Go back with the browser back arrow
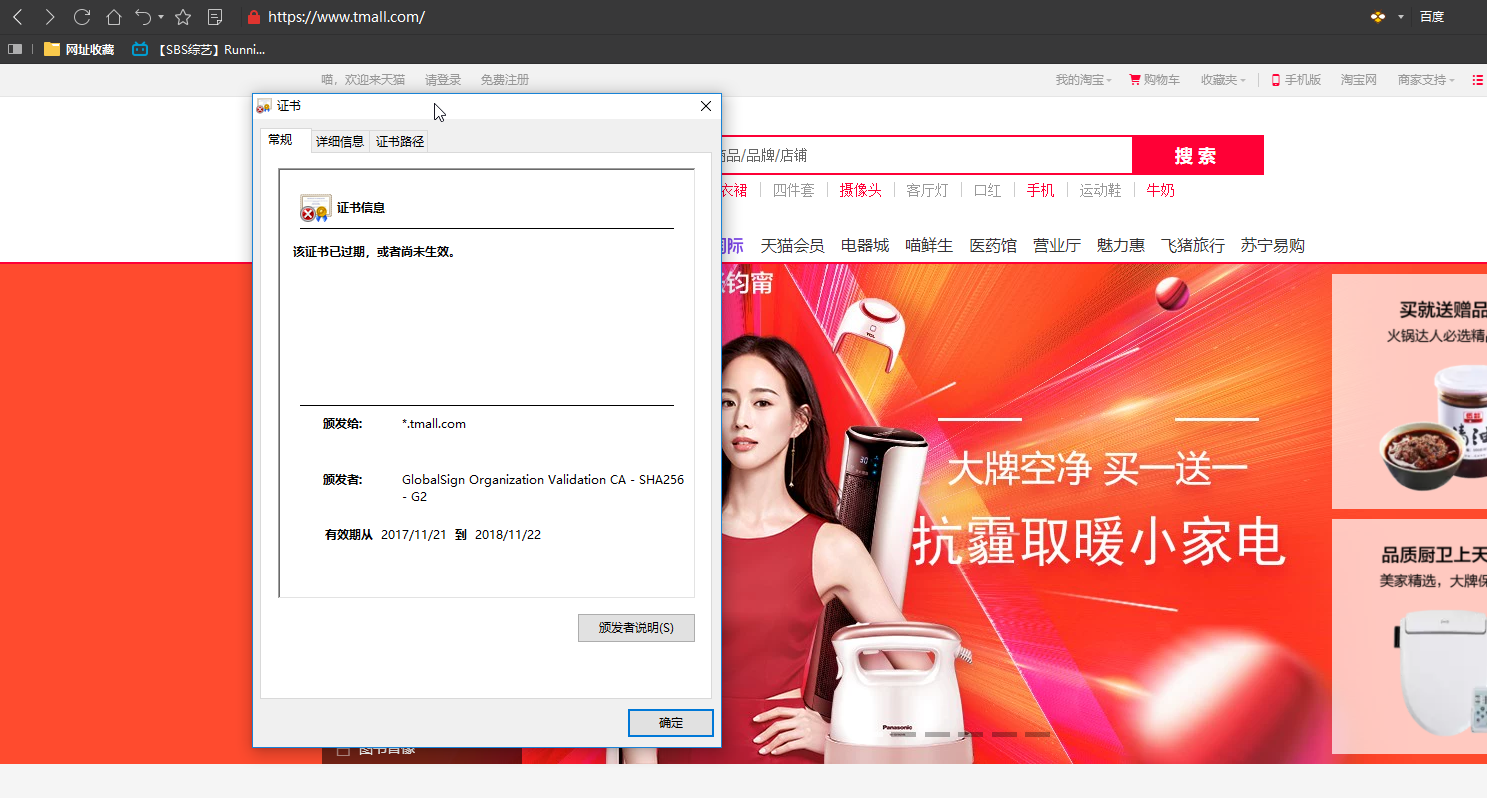Viewport: 1487px width, 798px height. coord(17,17)
